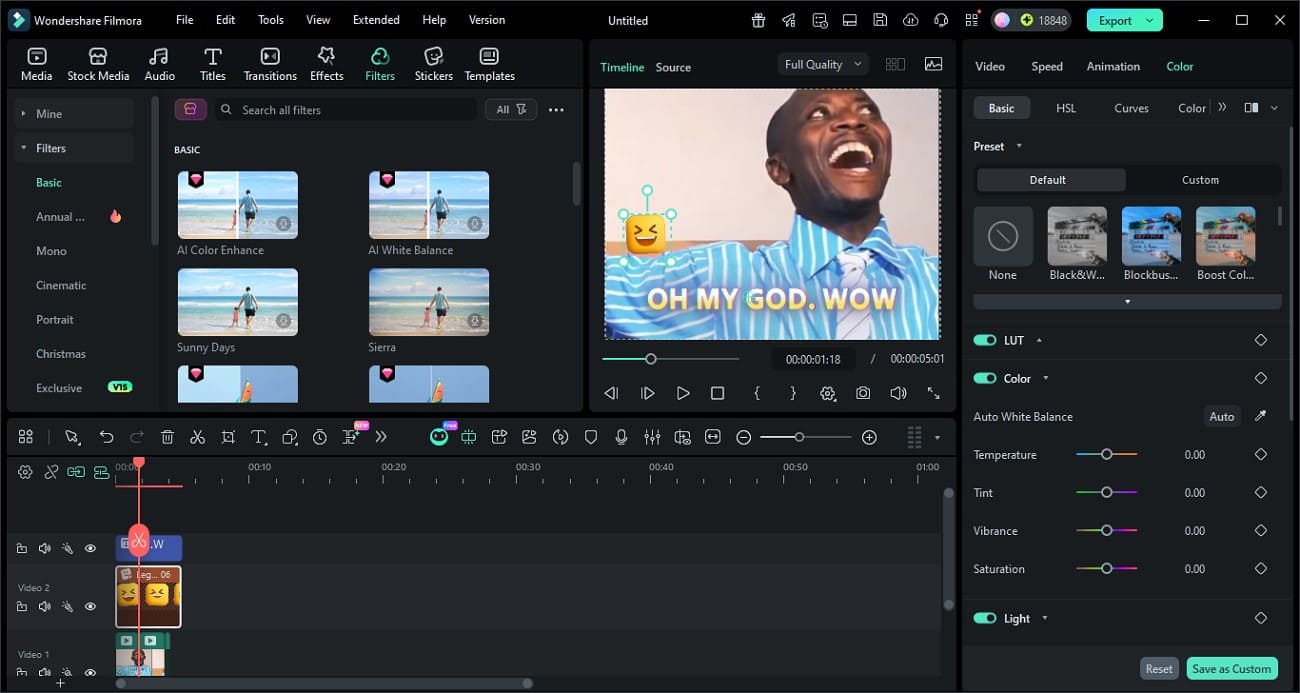Switch to the Stickers panel
1300x693 pixels.
point(433,62)
